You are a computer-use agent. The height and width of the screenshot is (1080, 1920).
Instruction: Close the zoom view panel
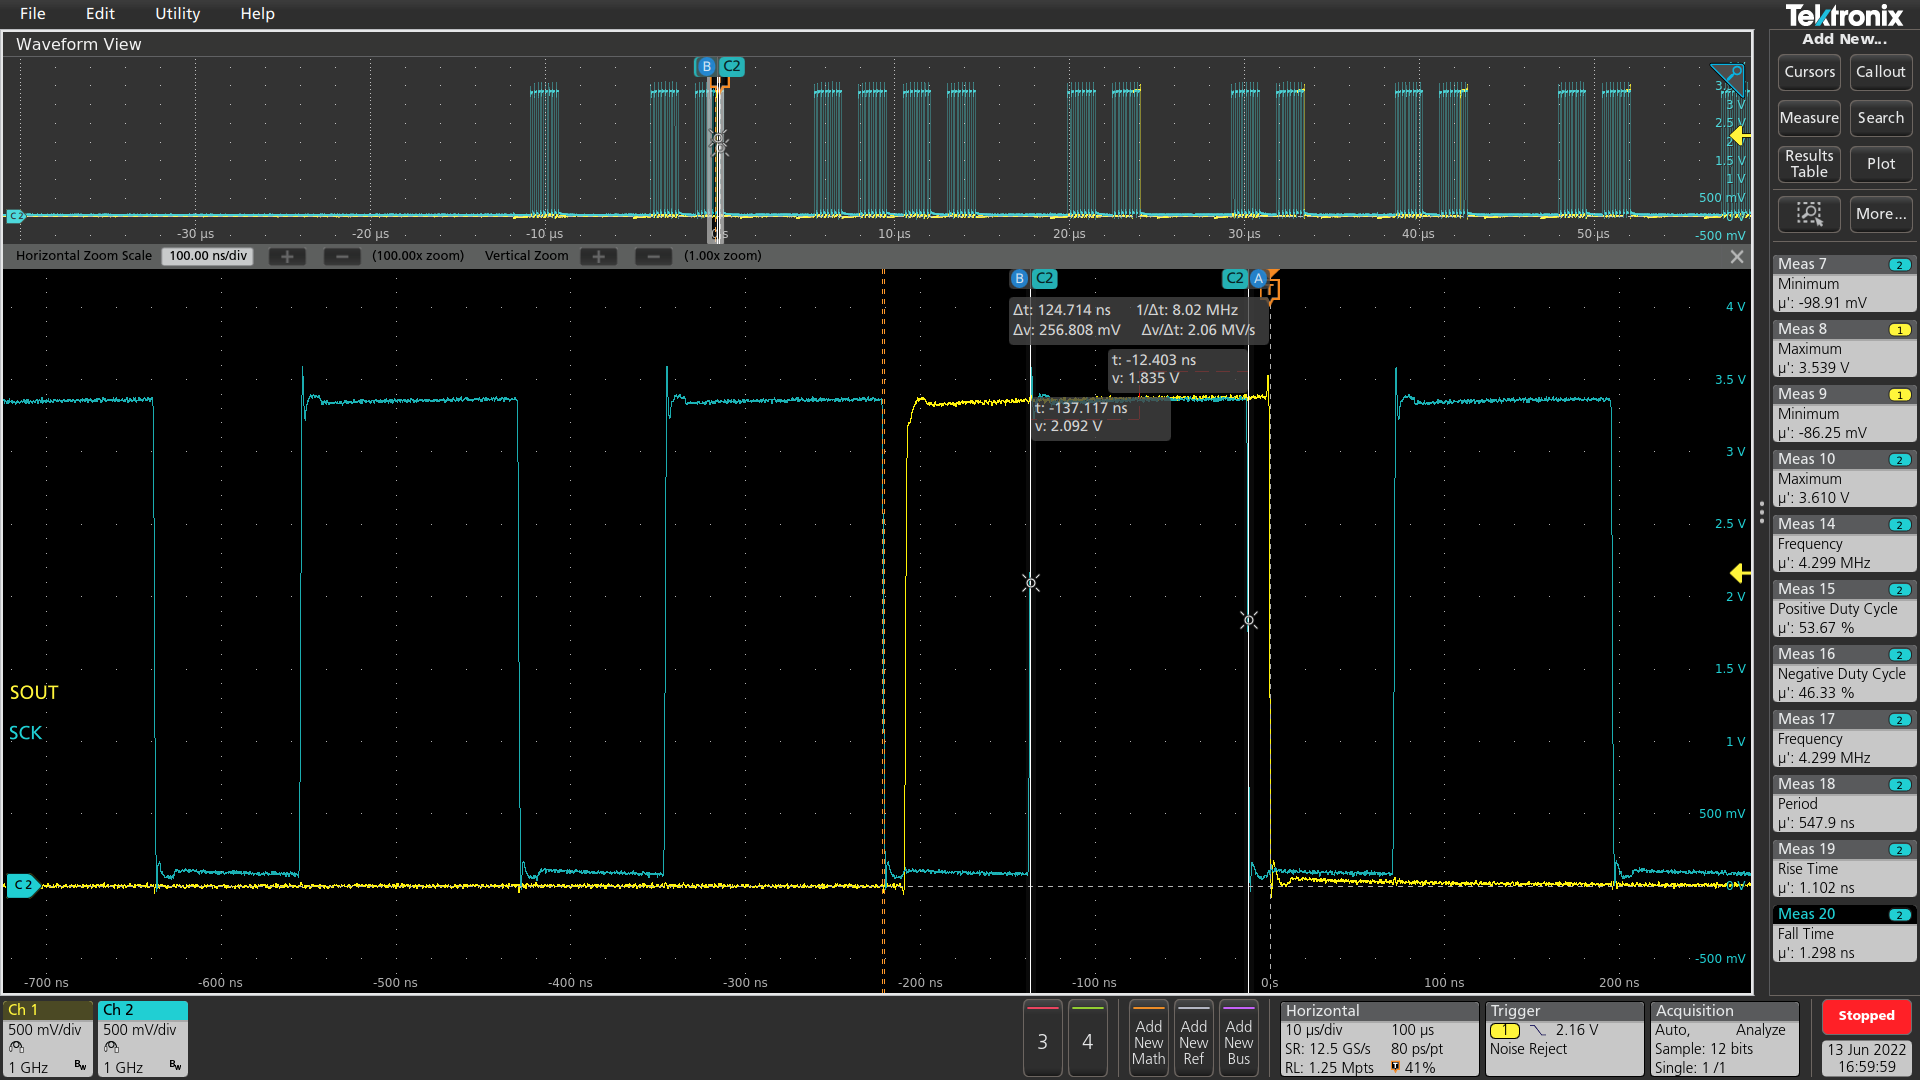1737,257
